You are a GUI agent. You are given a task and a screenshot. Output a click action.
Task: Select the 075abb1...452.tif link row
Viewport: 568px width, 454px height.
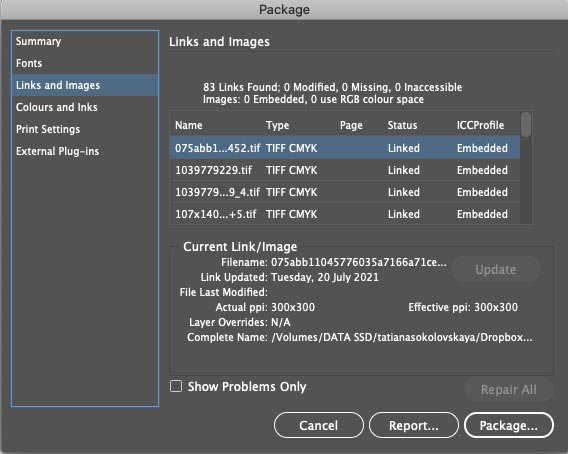pyautogui.click(x=345, y=148)
